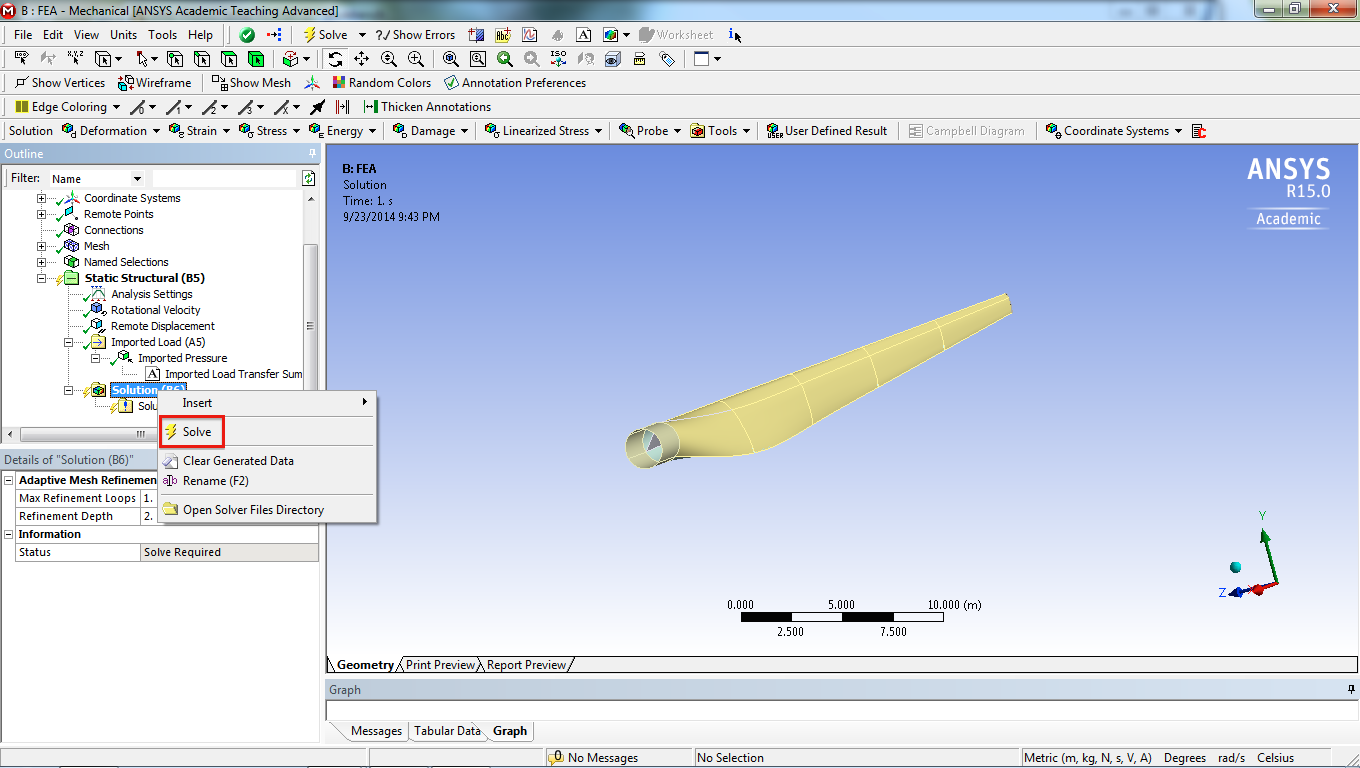Screen dimensions: 1360x768
Task: Click the Solve button in top toolbar
Action: pyautogui.click(x=326, y=35)
